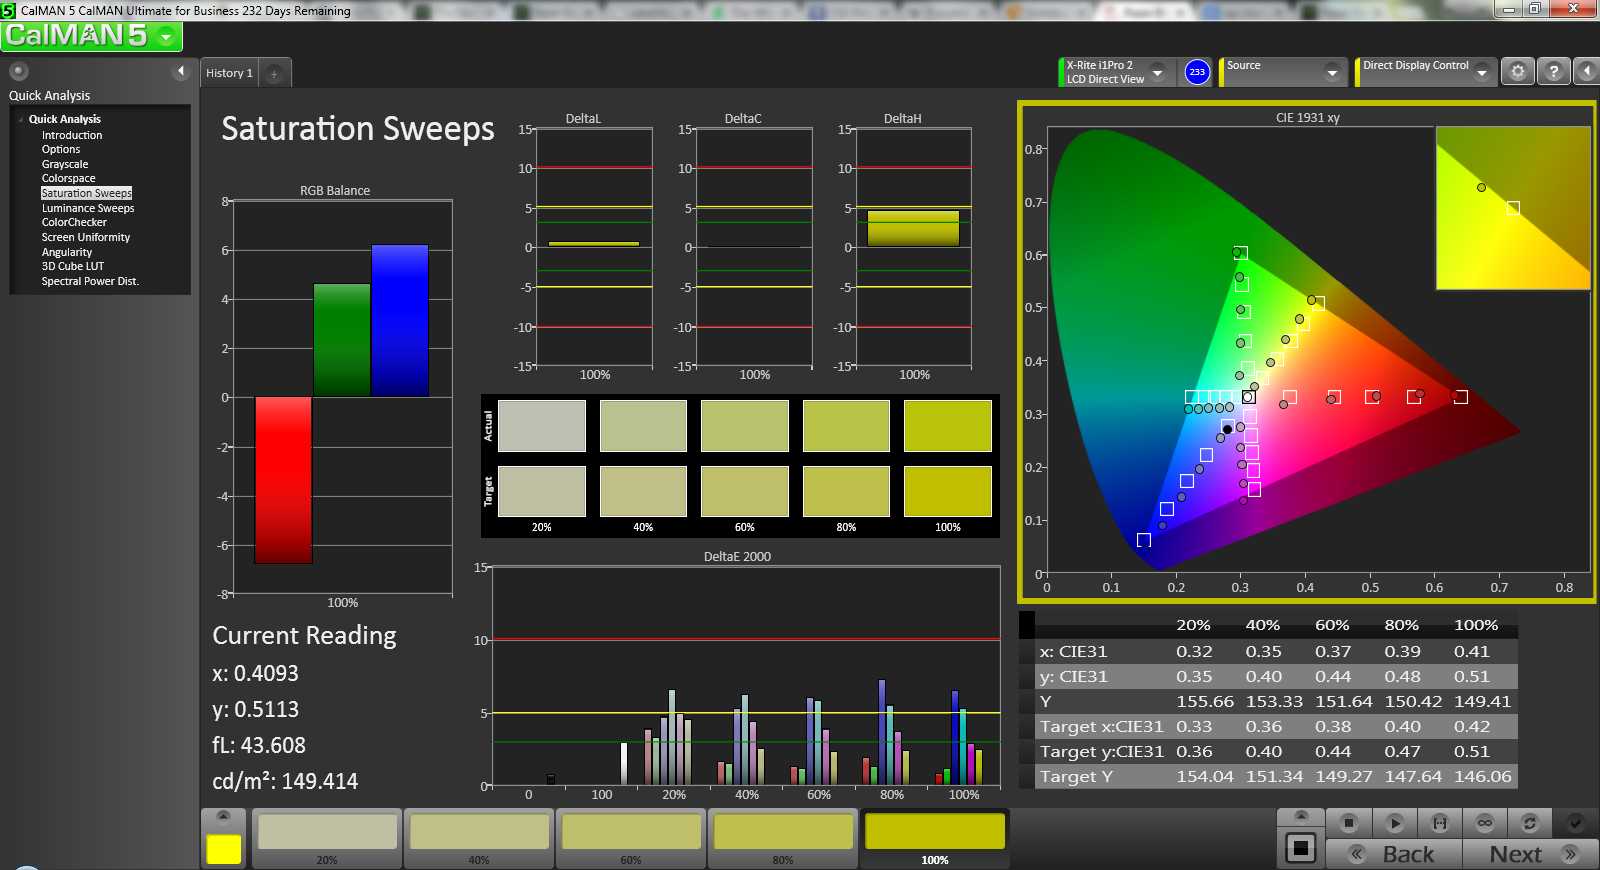1600x870 pixels.
Task: Open settings with the gear icon
Action: pos(1518,72)
